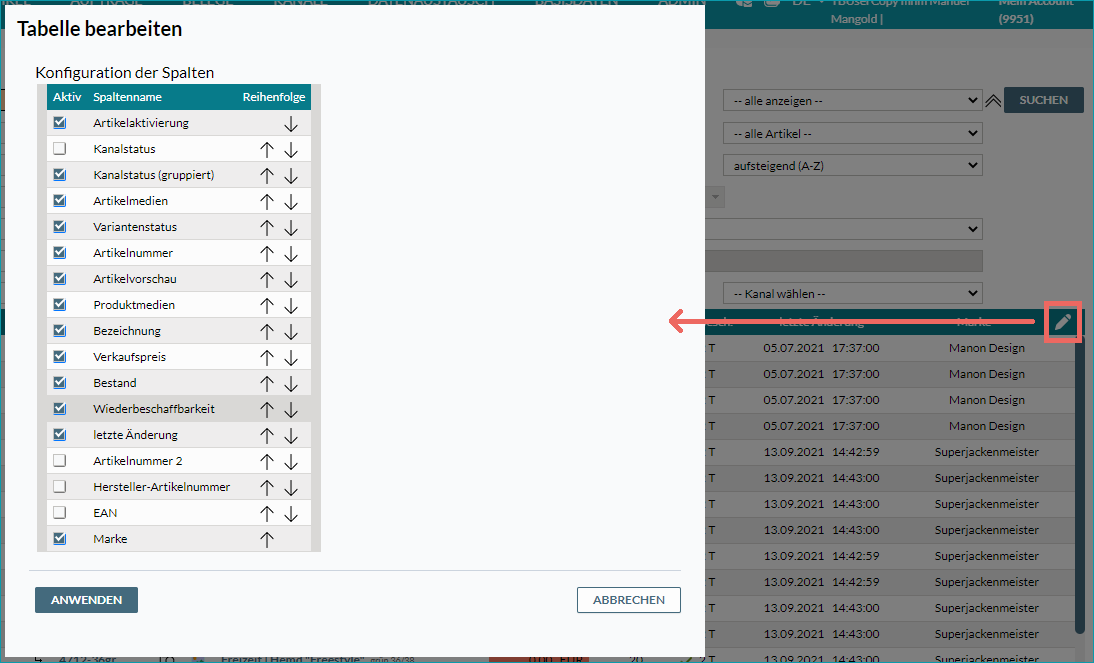The height and width of the screenshot is (663, 1094).
Task: Enable the EAN column checkbox
Action: [60, 512]
